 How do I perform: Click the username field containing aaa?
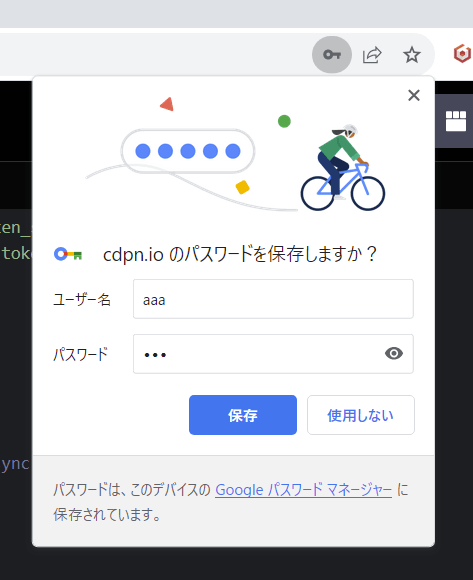click(x=273, y=299)
